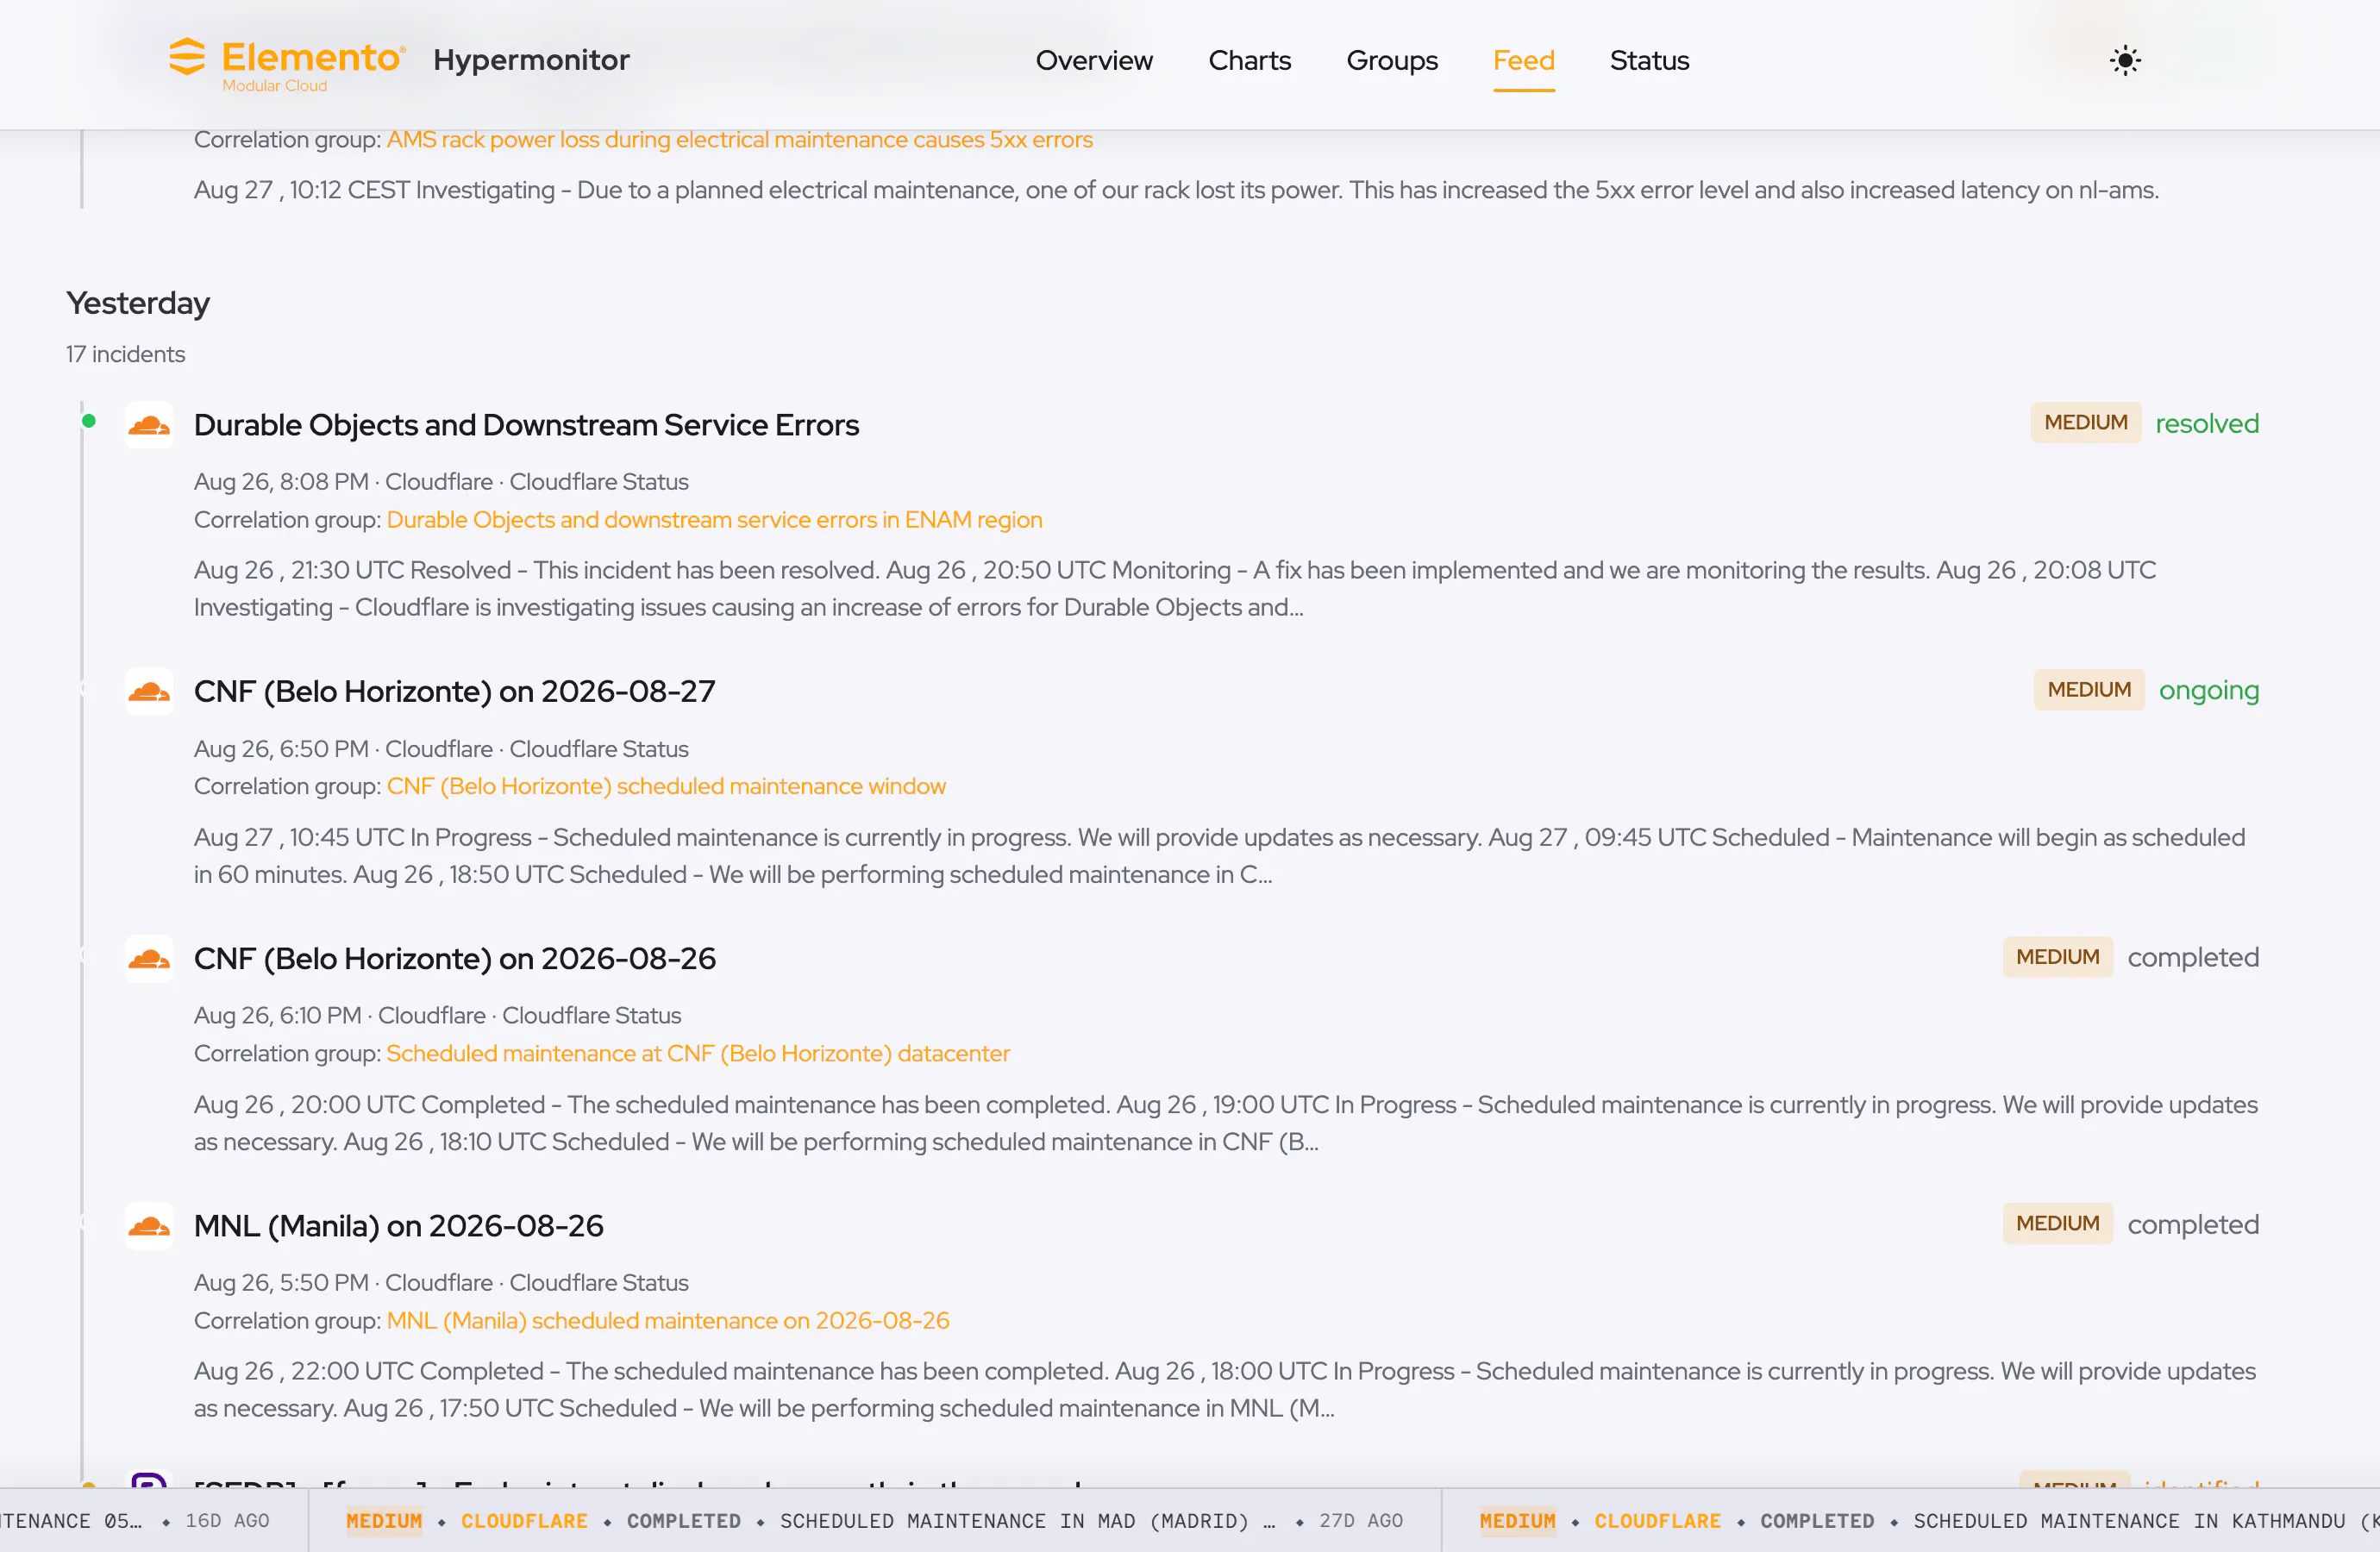Image resolution: width=2380 pixels, height=1552 pixels.
Task: Click the resolved status label
Action: coord(2207,423)
